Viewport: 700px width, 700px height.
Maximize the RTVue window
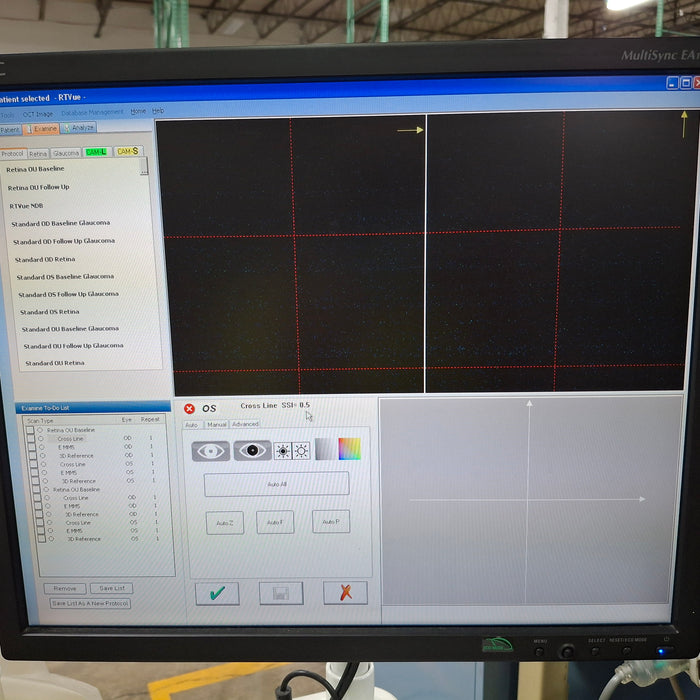pos(686,83)
